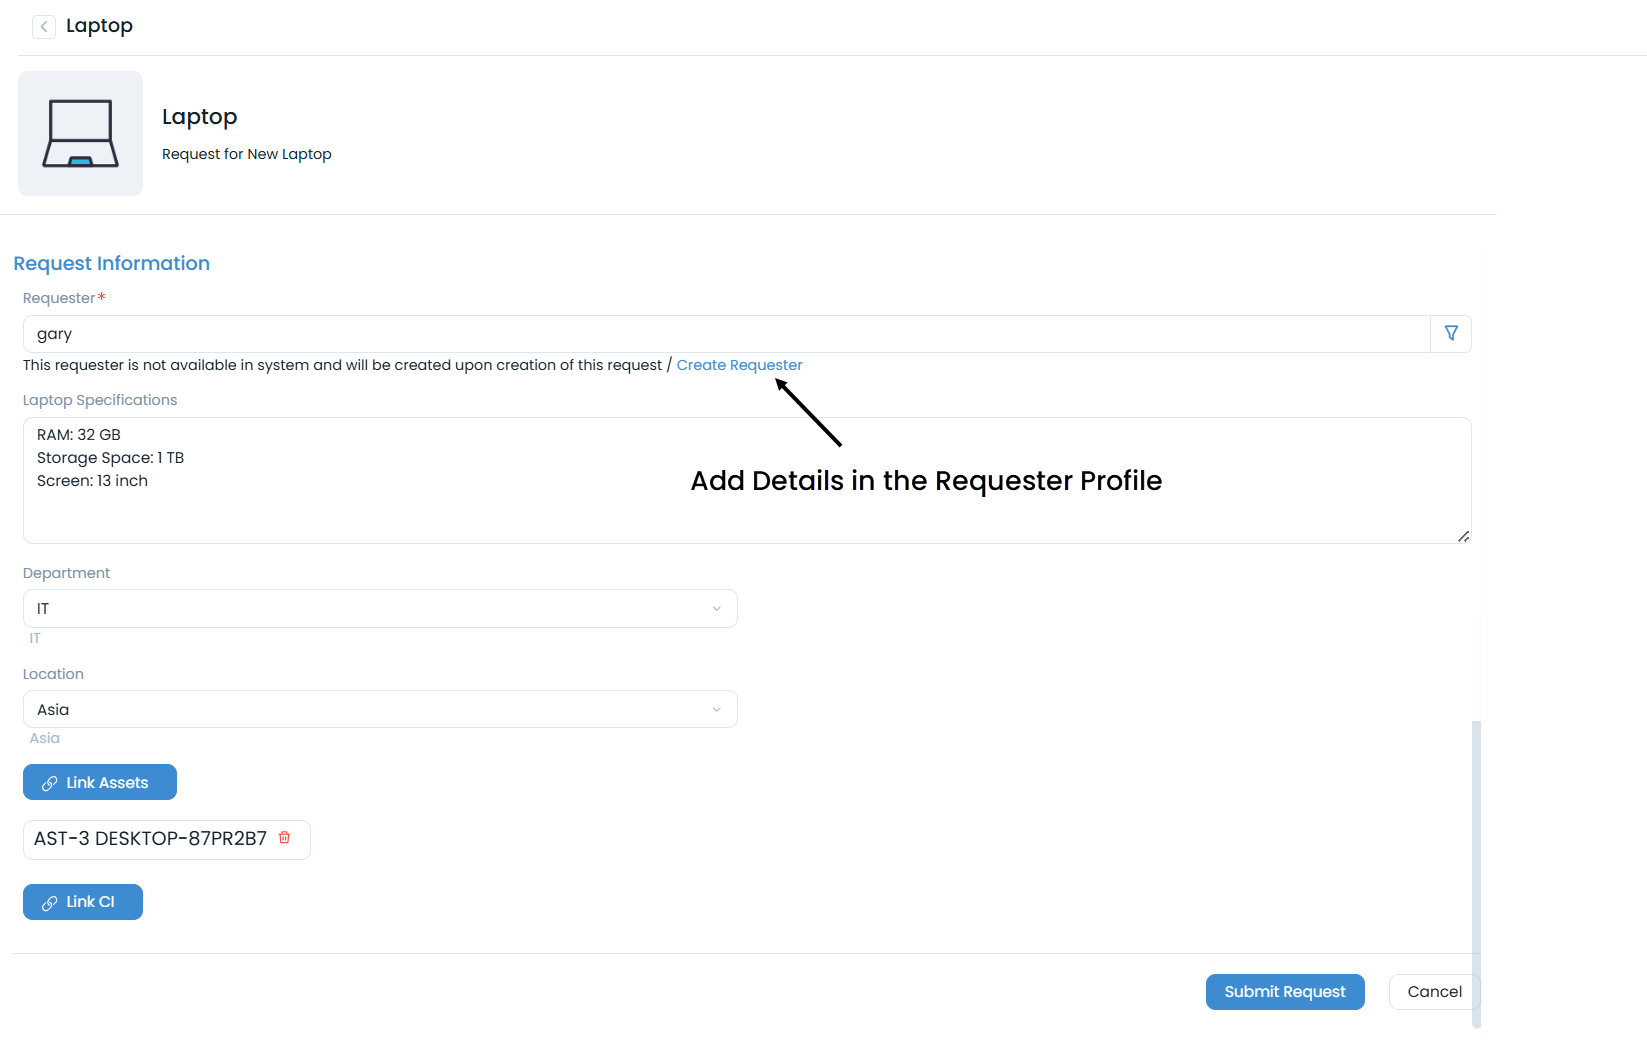The width and height of the screenshot is (1647, 1040).
Task: Expand the Department chevron arrow
Action: [x=716, y=608]
